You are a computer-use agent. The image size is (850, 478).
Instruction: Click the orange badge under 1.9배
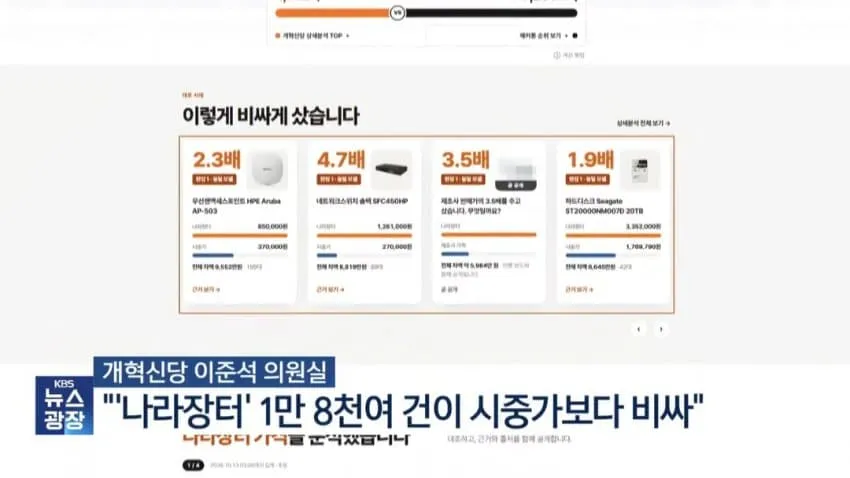(x=588, y=179)
